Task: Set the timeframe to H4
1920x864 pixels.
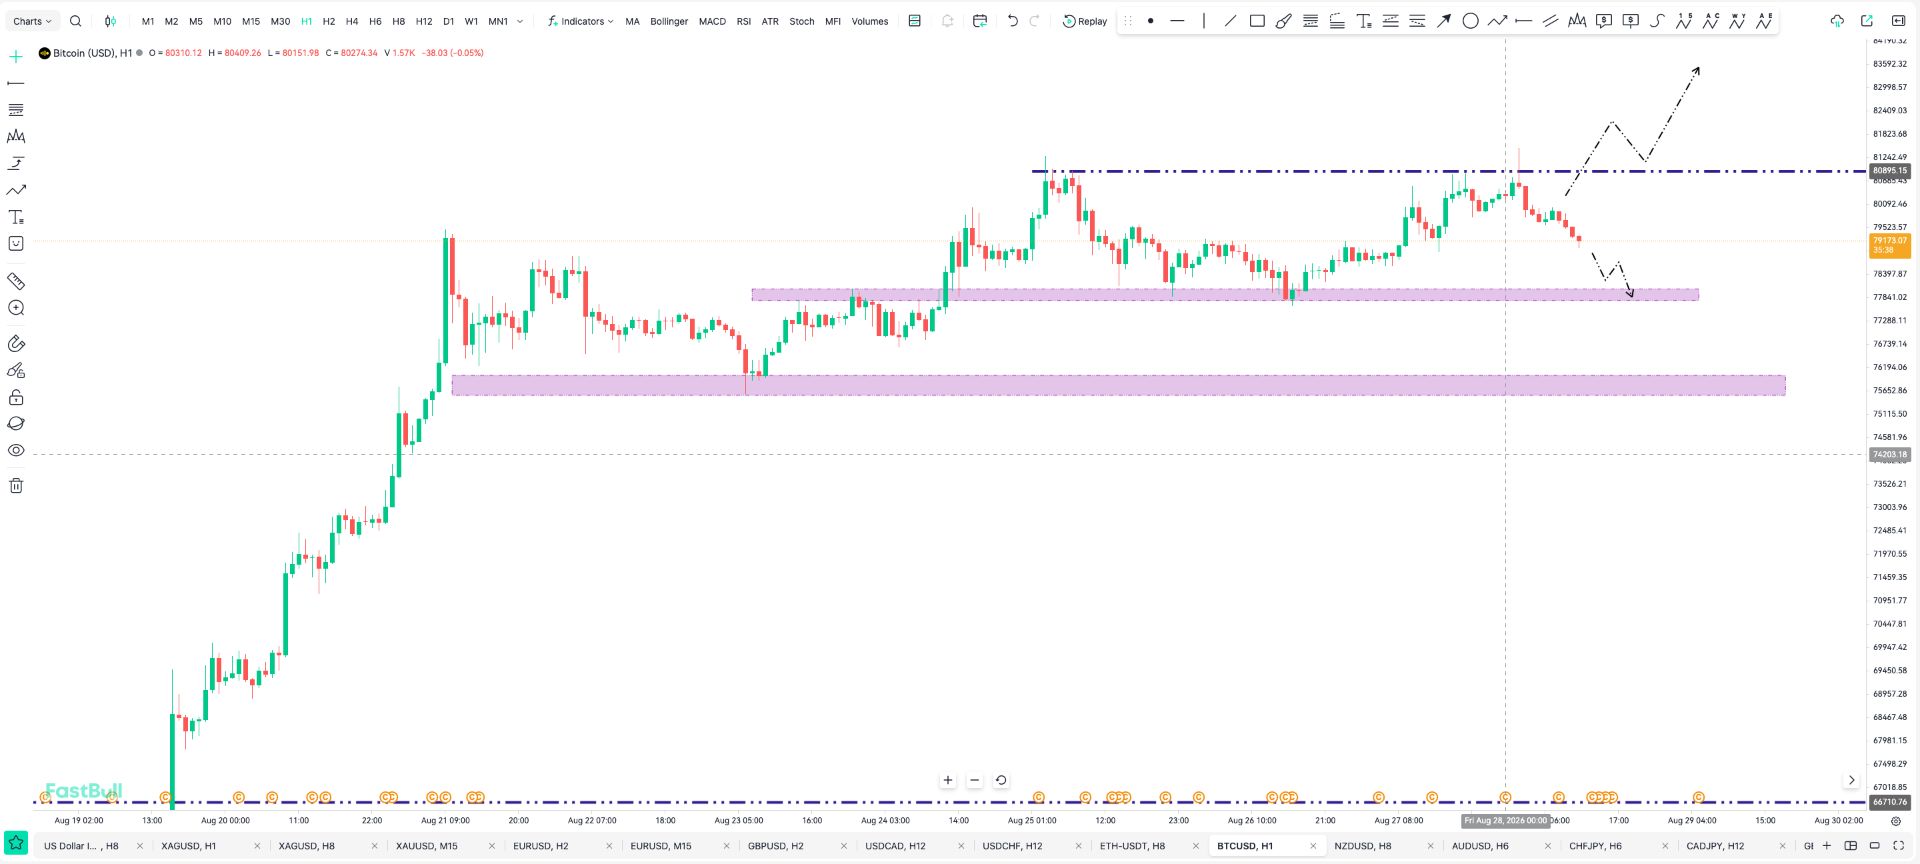Action: (352, 21)
